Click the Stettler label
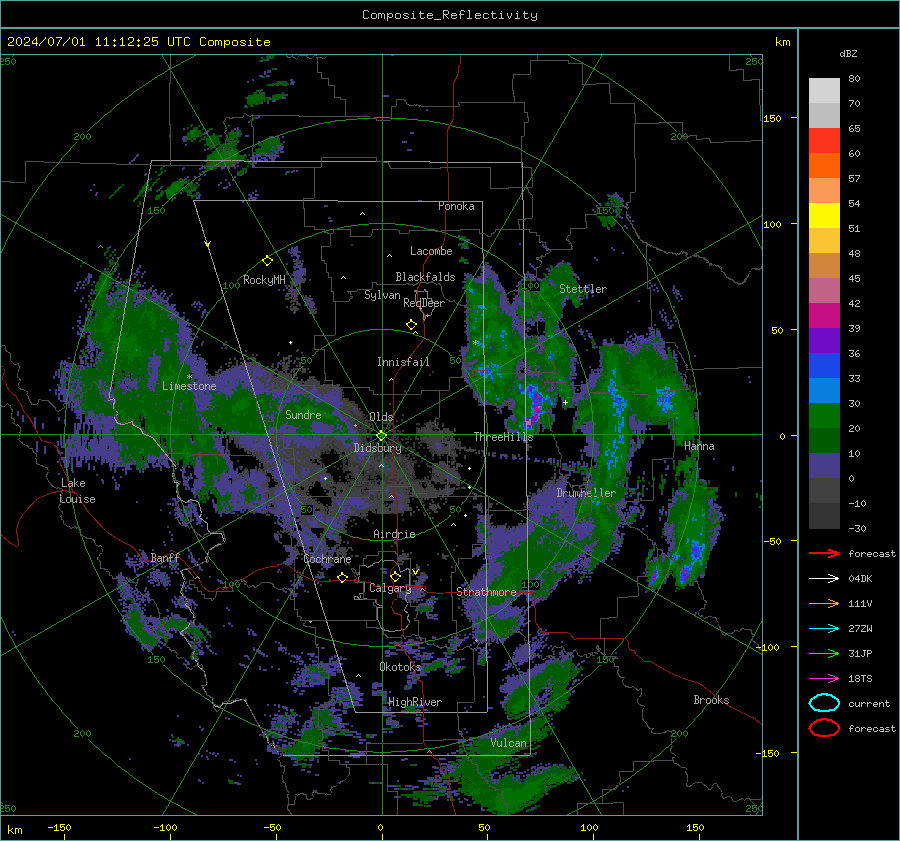Image resolution: width=900 pixels, height=841 pixels. coord(583,289)
